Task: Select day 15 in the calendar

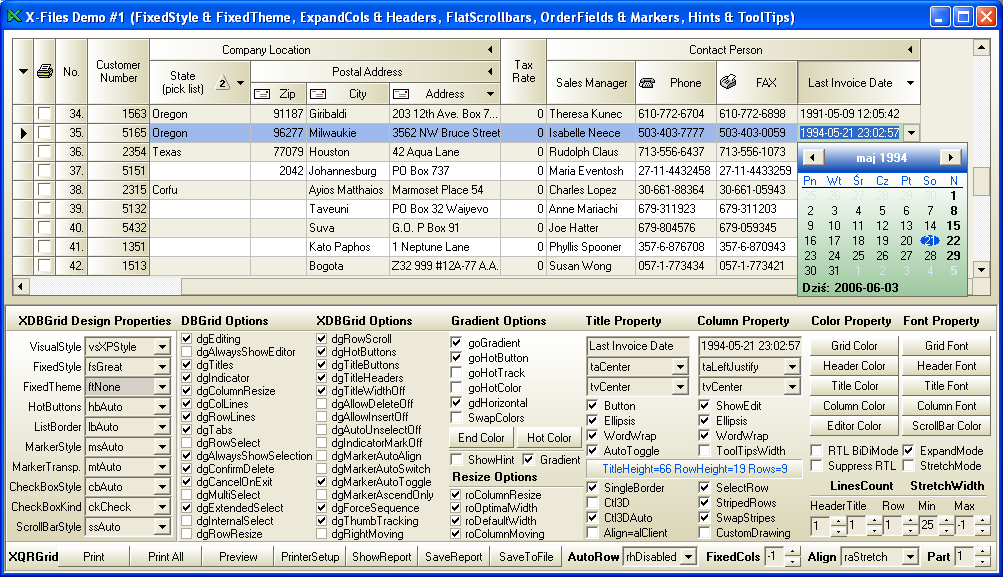Action: [x=953, y=226]
